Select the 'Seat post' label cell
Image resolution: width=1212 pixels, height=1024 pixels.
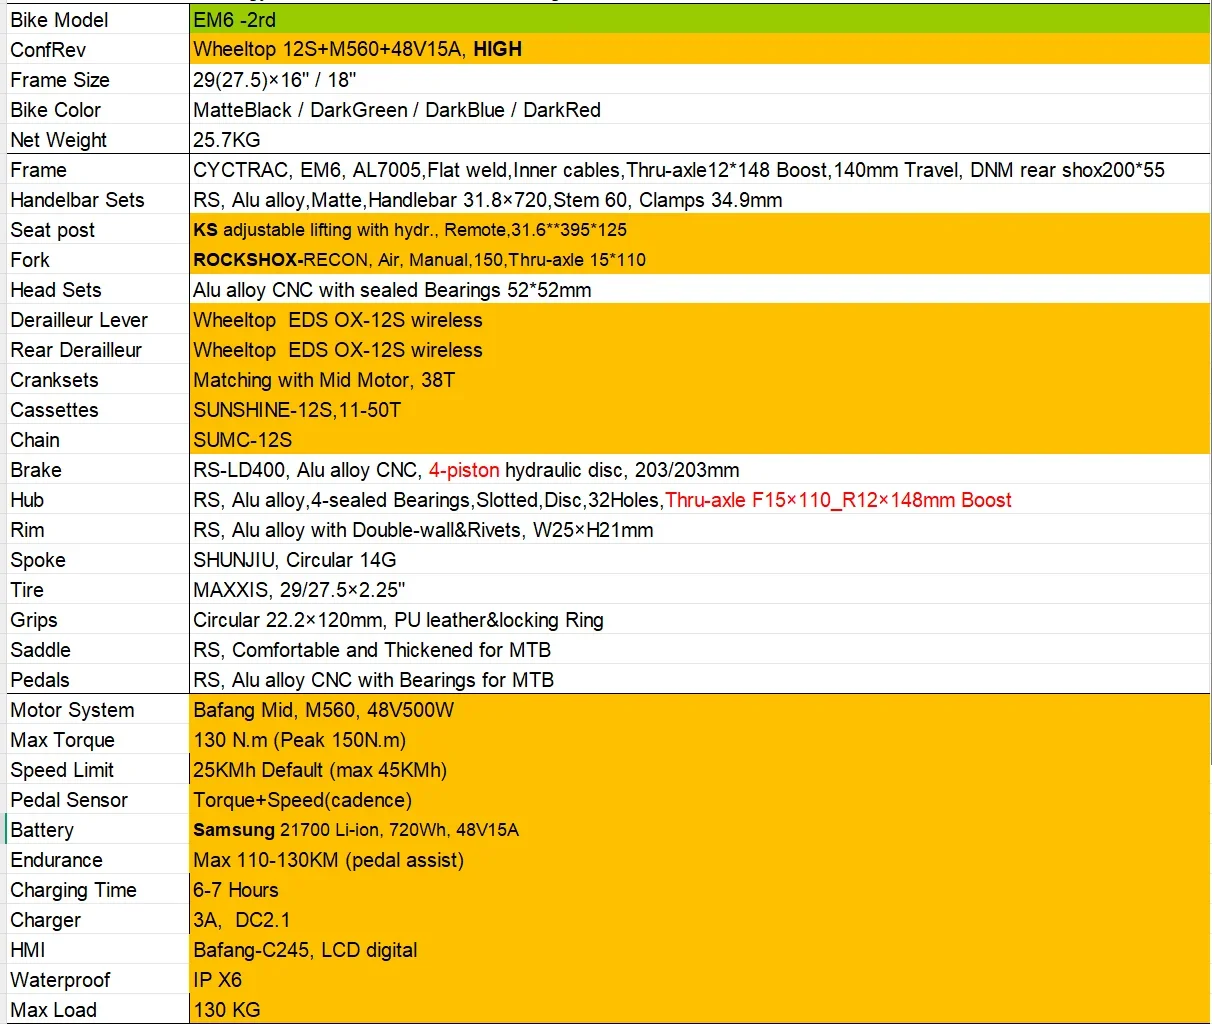96,230
